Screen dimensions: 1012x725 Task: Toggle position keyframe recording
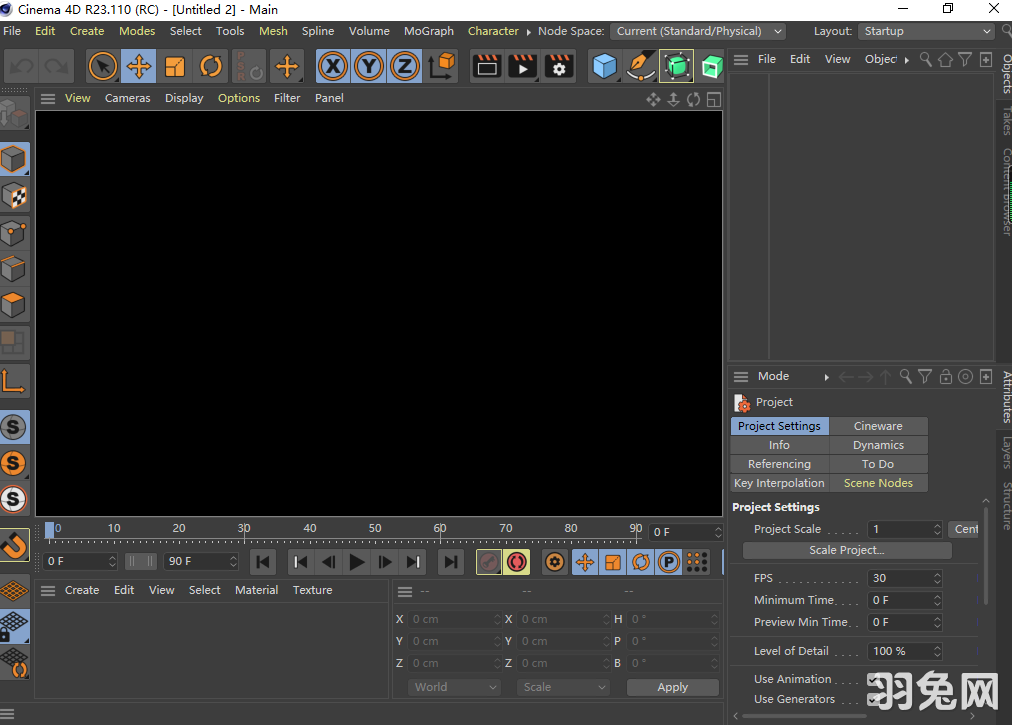coord(585,562)
